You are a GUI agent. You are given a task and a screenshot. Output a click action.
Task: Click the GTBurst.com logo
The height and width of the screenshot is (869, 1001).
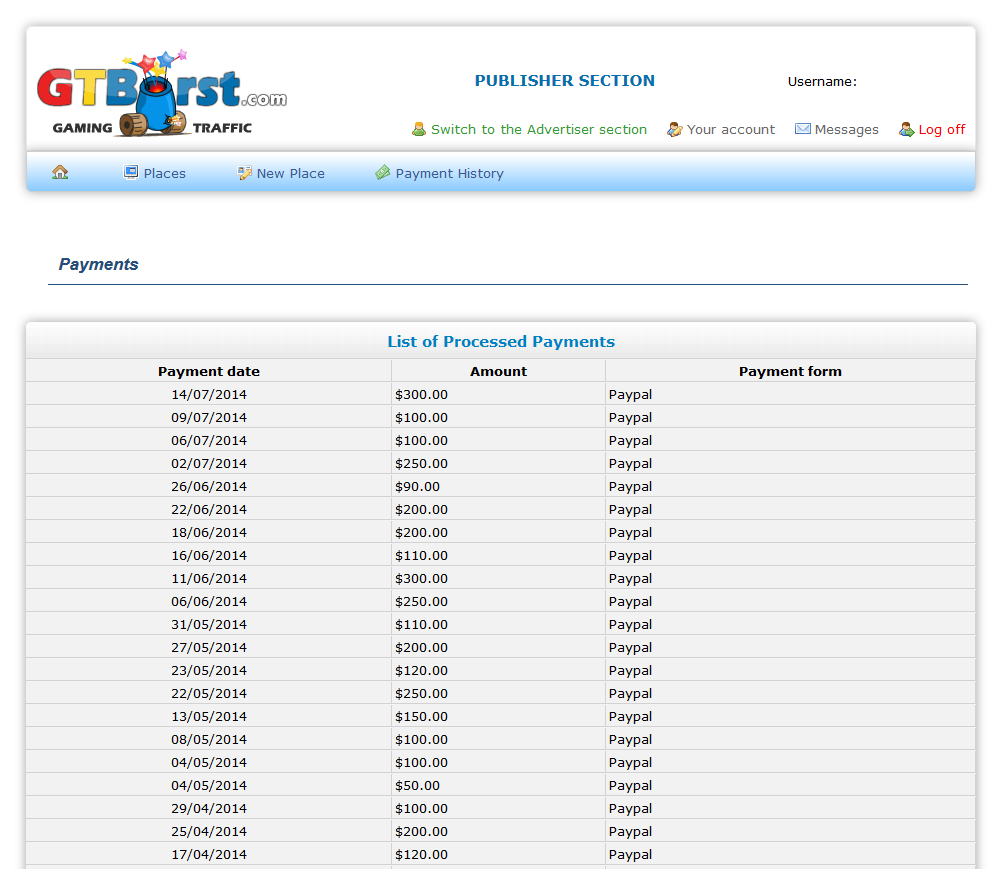point(162,93)
